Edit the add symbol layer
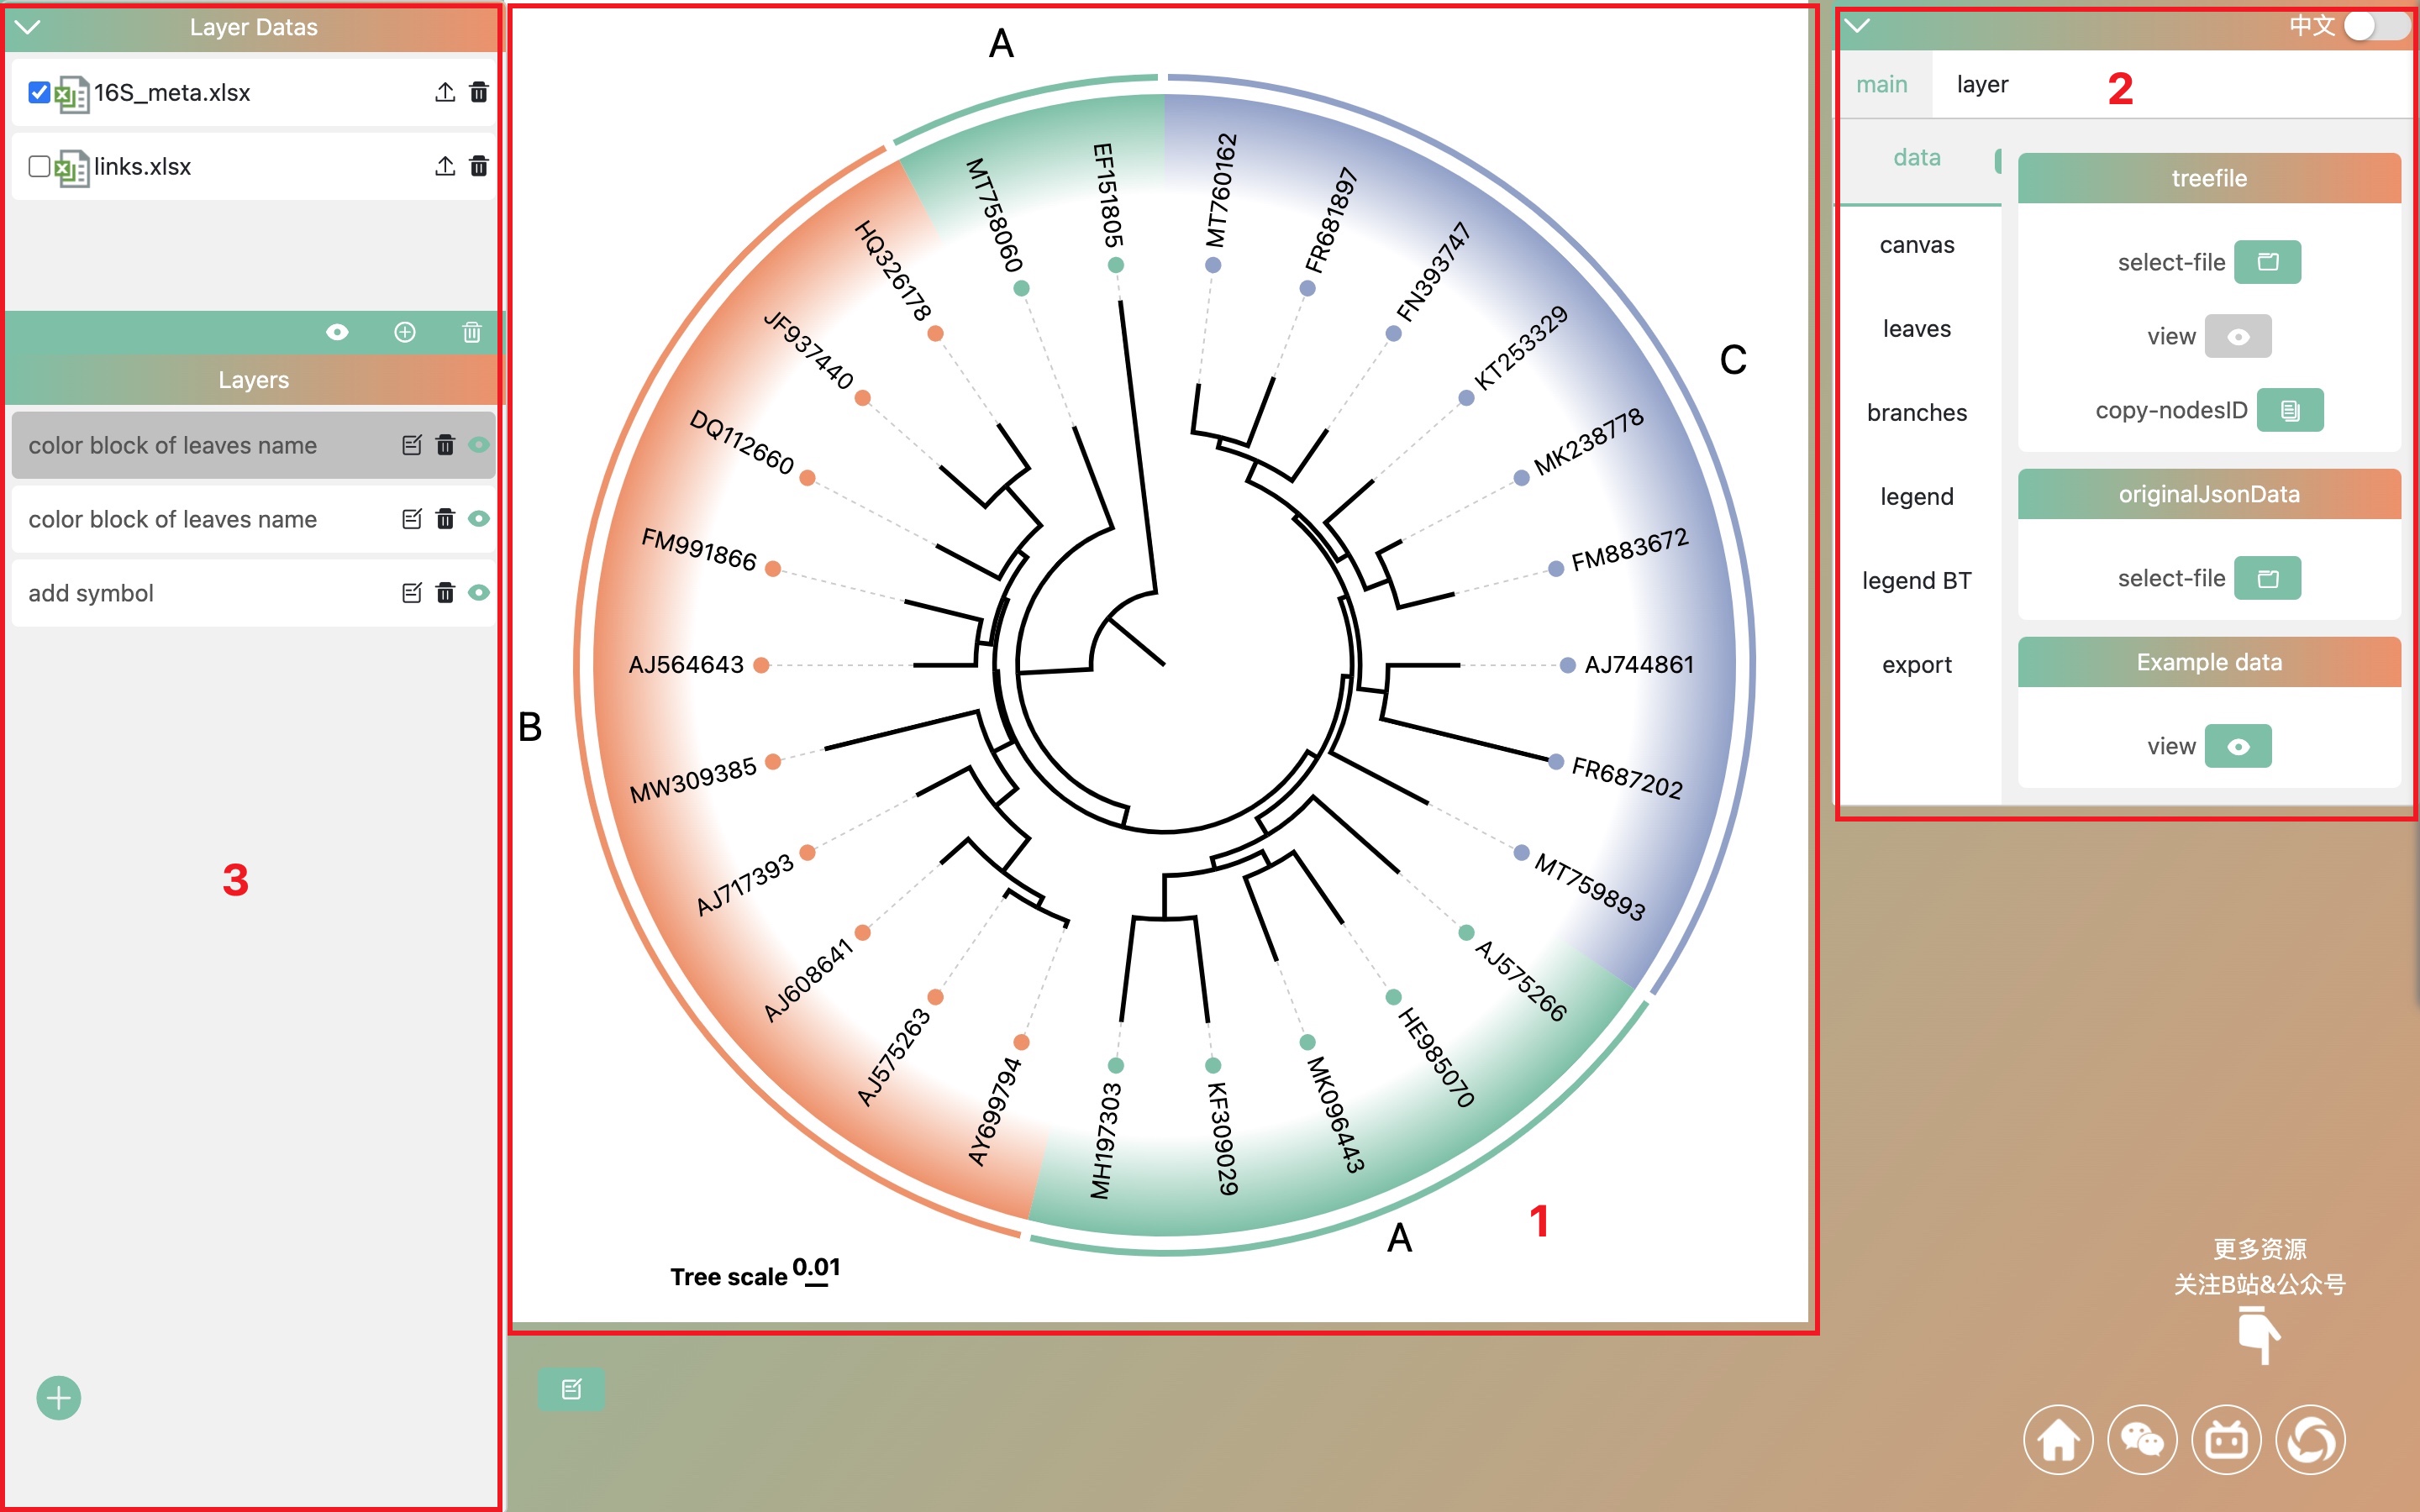Screen dimensions: 2420x1512 [412, 593]
